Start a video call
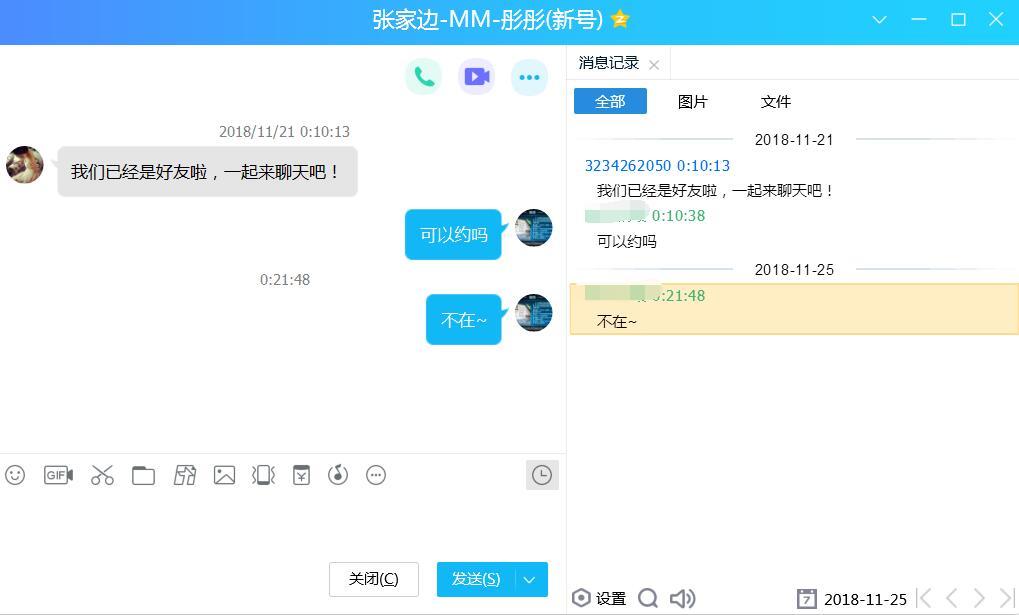1019x615 pixels. point(477,77)
